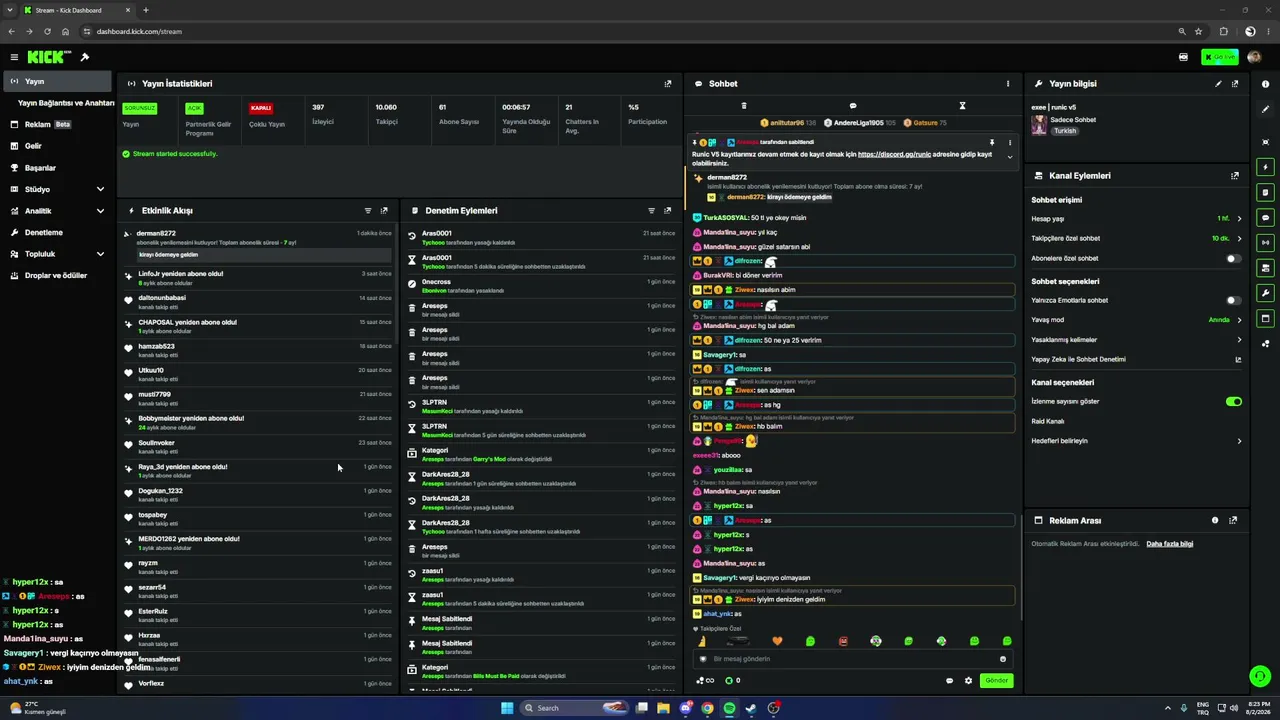The width and height of the screenshot is (1280, 720).
Task: Pop out the Denetim Eylemleri panel
Action: coord(668,211)
